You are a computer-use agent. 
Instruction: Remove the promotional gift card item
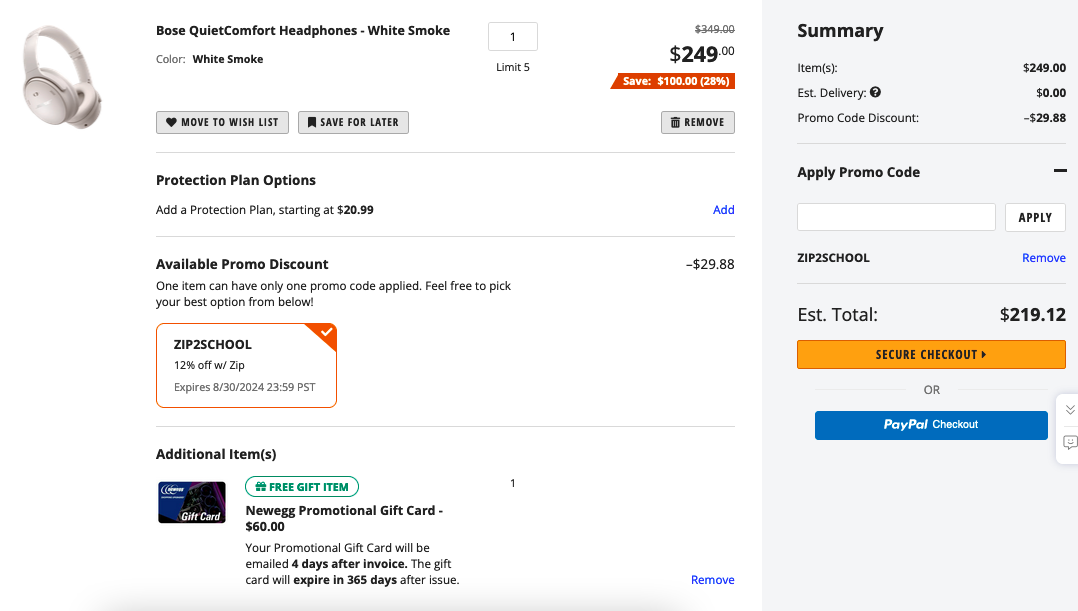point(712,580)
